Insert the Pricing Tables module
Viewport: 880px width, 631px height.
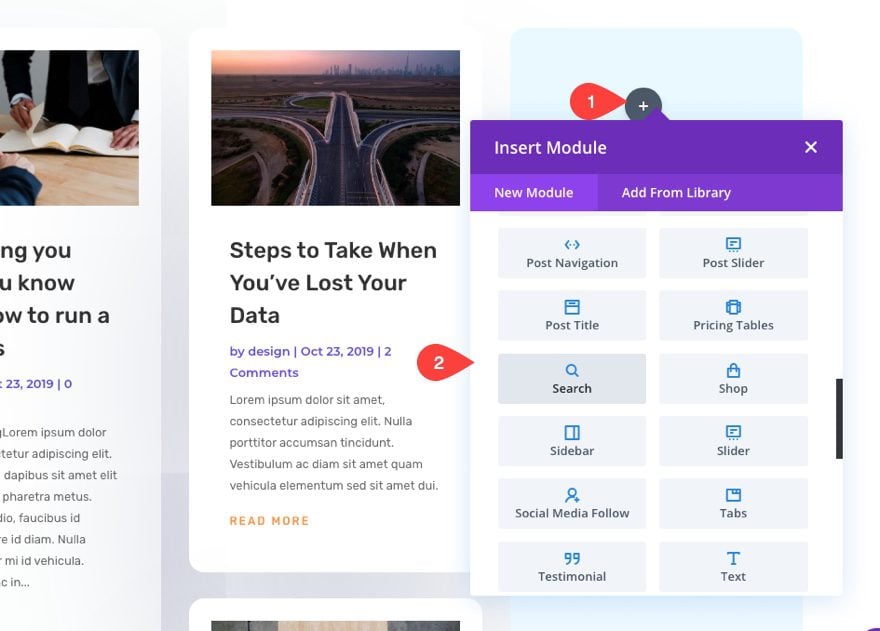coord(733,315)
